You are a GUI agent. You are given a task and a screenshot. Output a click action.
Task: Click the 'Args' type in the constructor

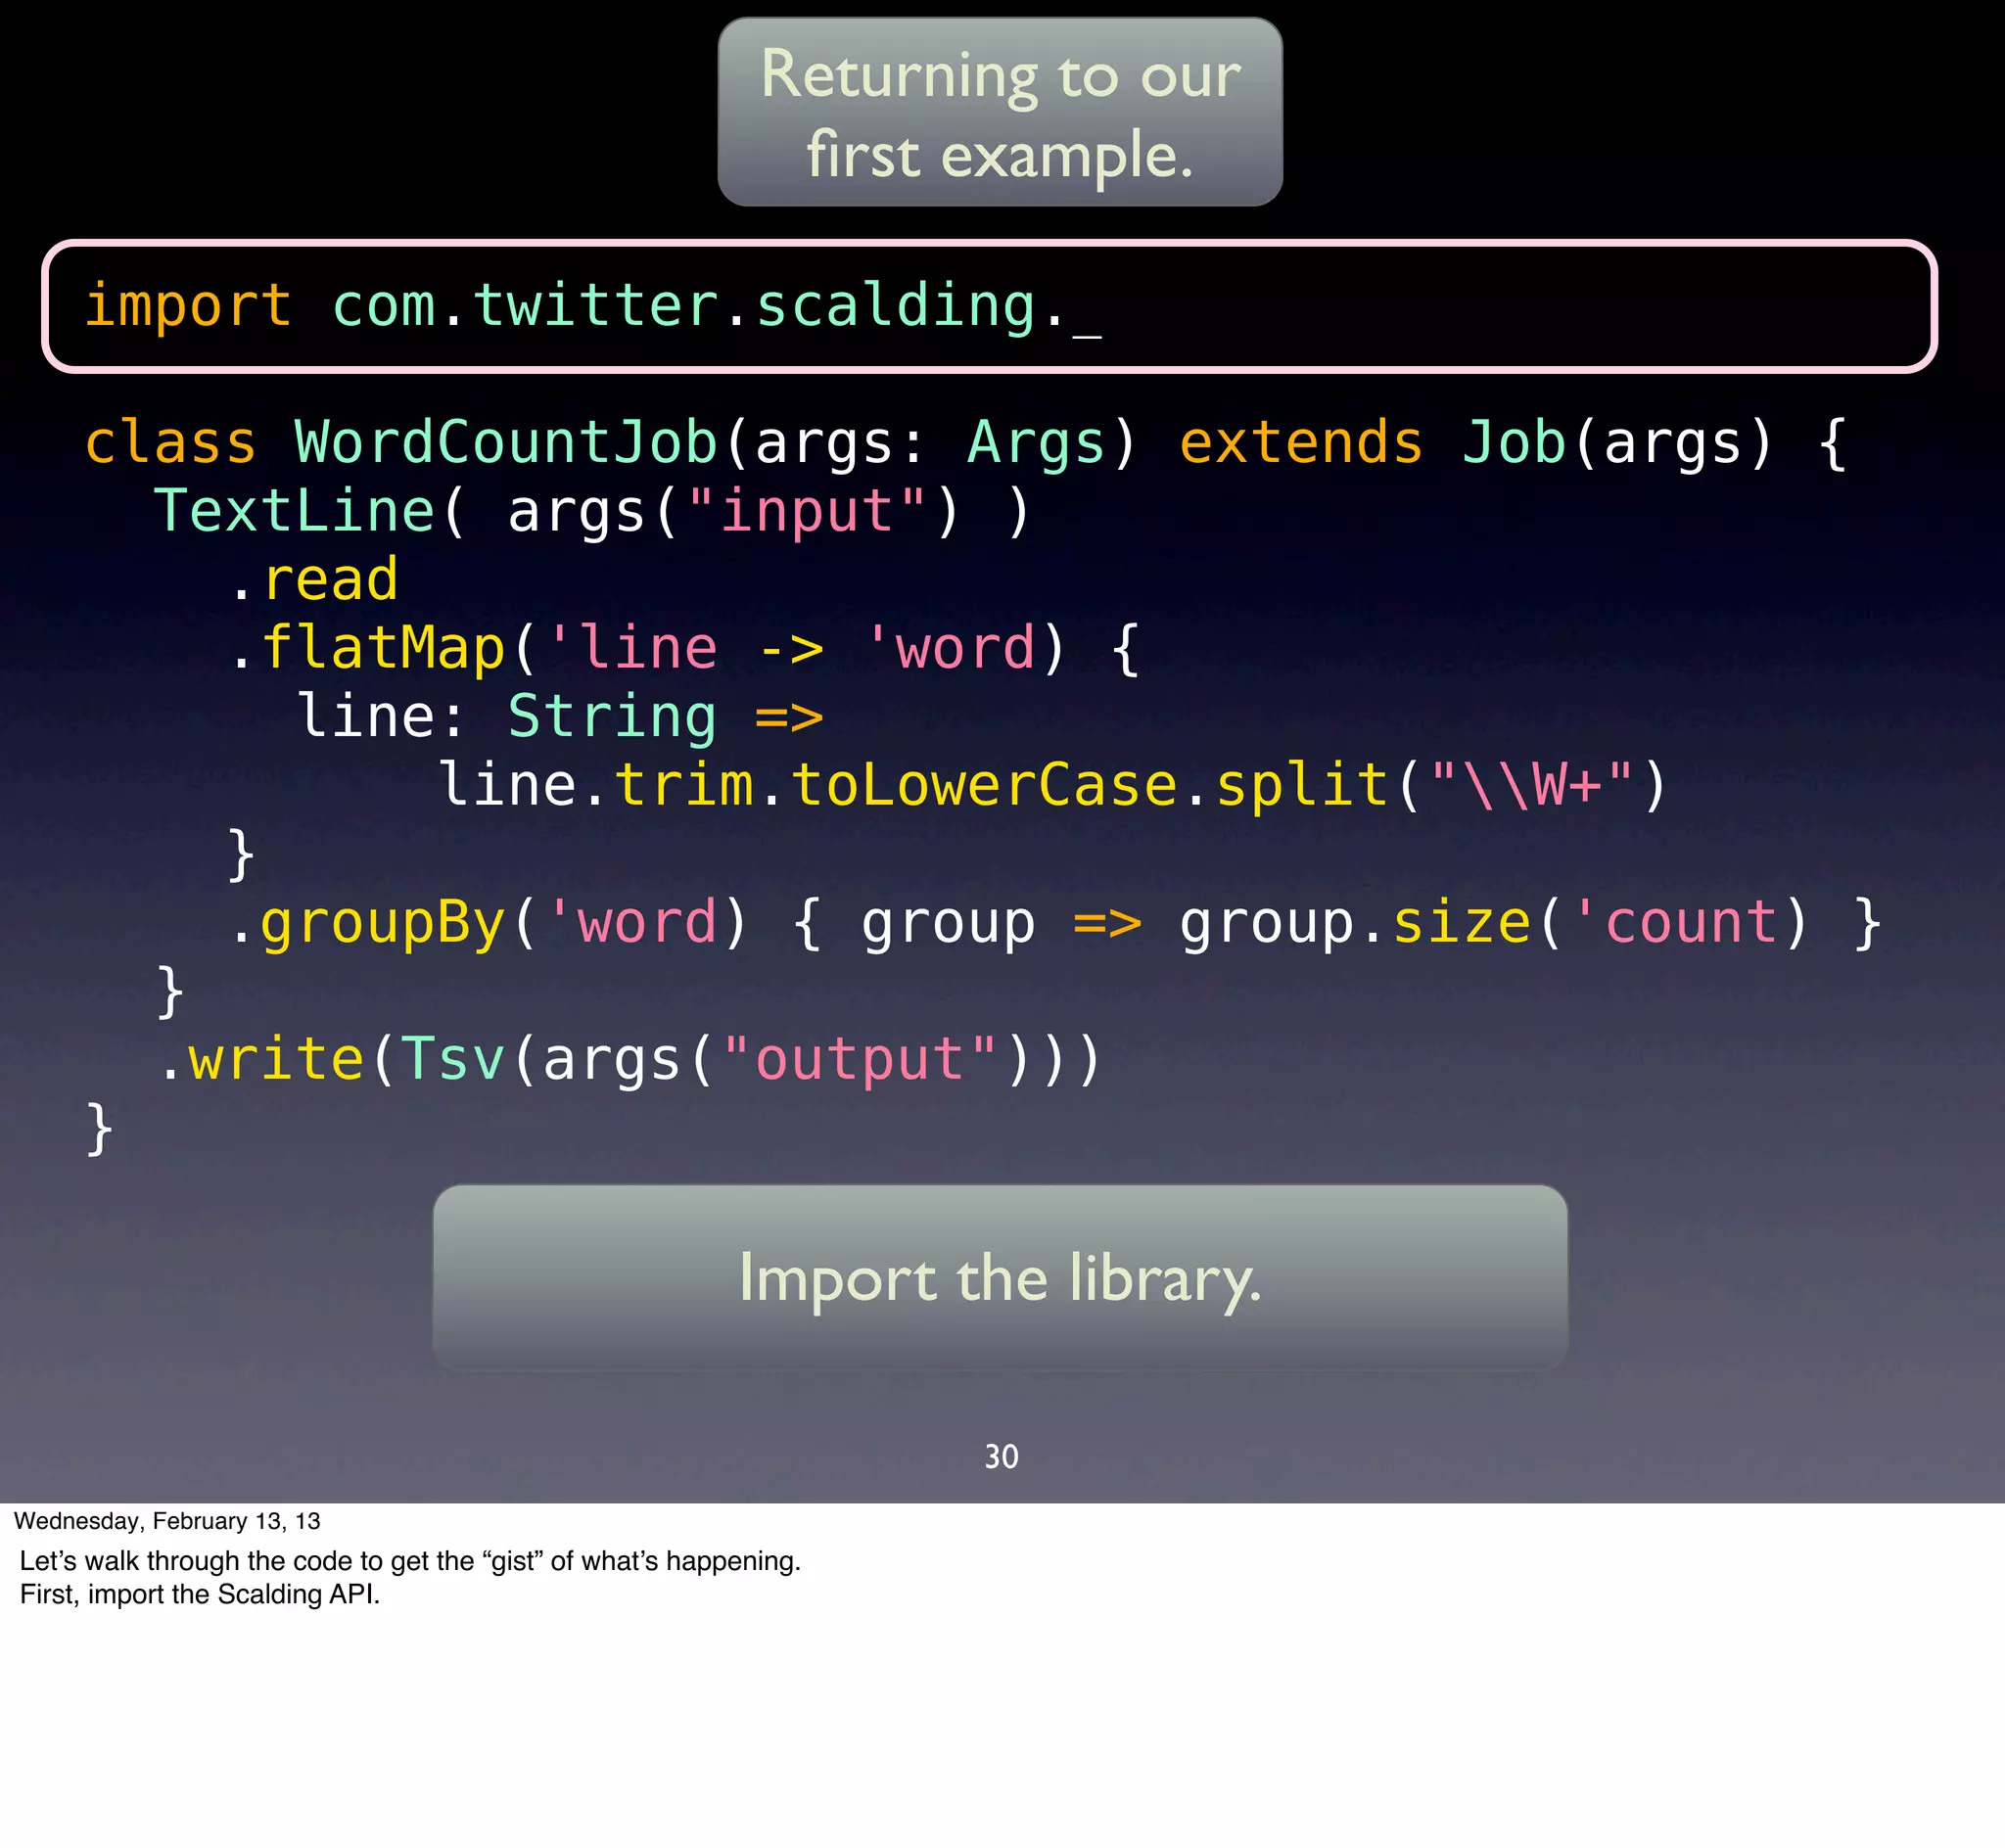pyautogui.click(x=1036, y=442)
